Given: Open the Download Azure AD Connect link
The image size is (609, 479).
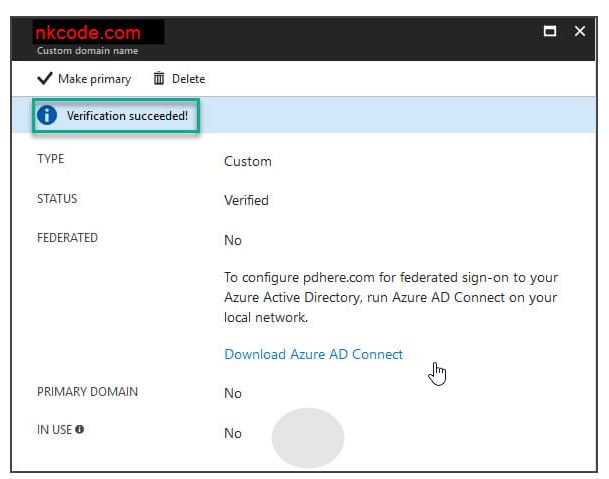Looking at the screenshot, I should (313, 354).
